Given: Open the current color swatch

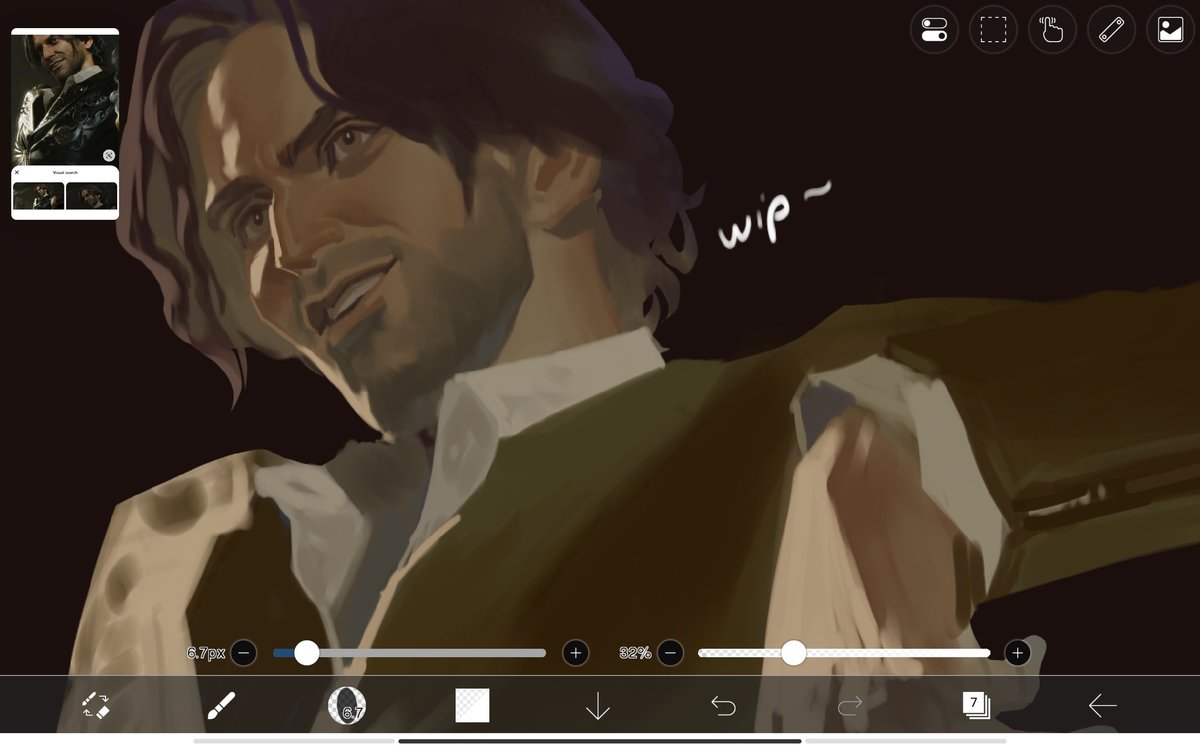Looking at the screenshot, I should [472, 706].
